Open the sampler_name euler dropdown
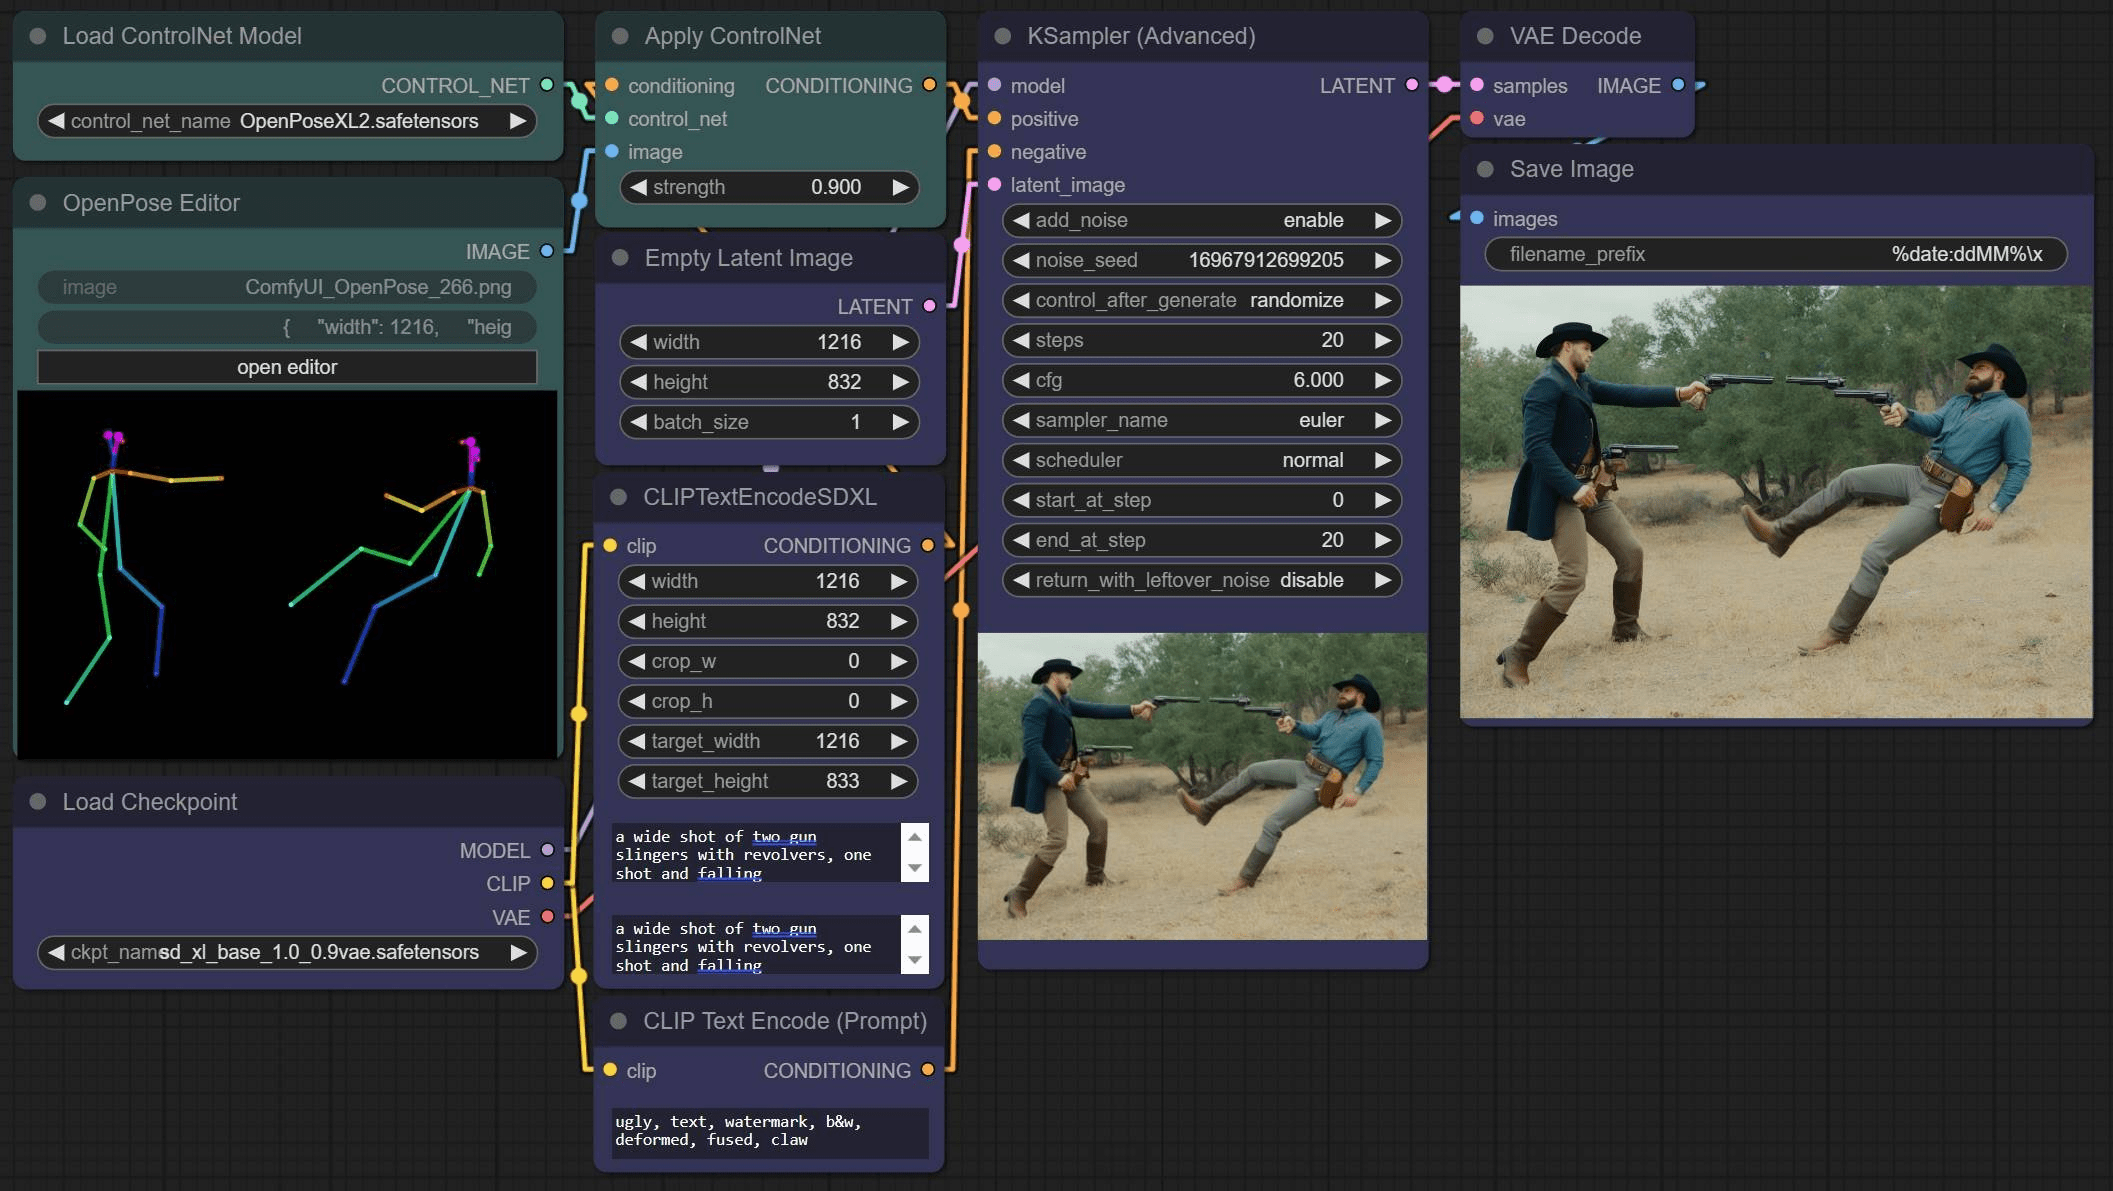This screenshot has height=1191, width=2113. 1200,420
